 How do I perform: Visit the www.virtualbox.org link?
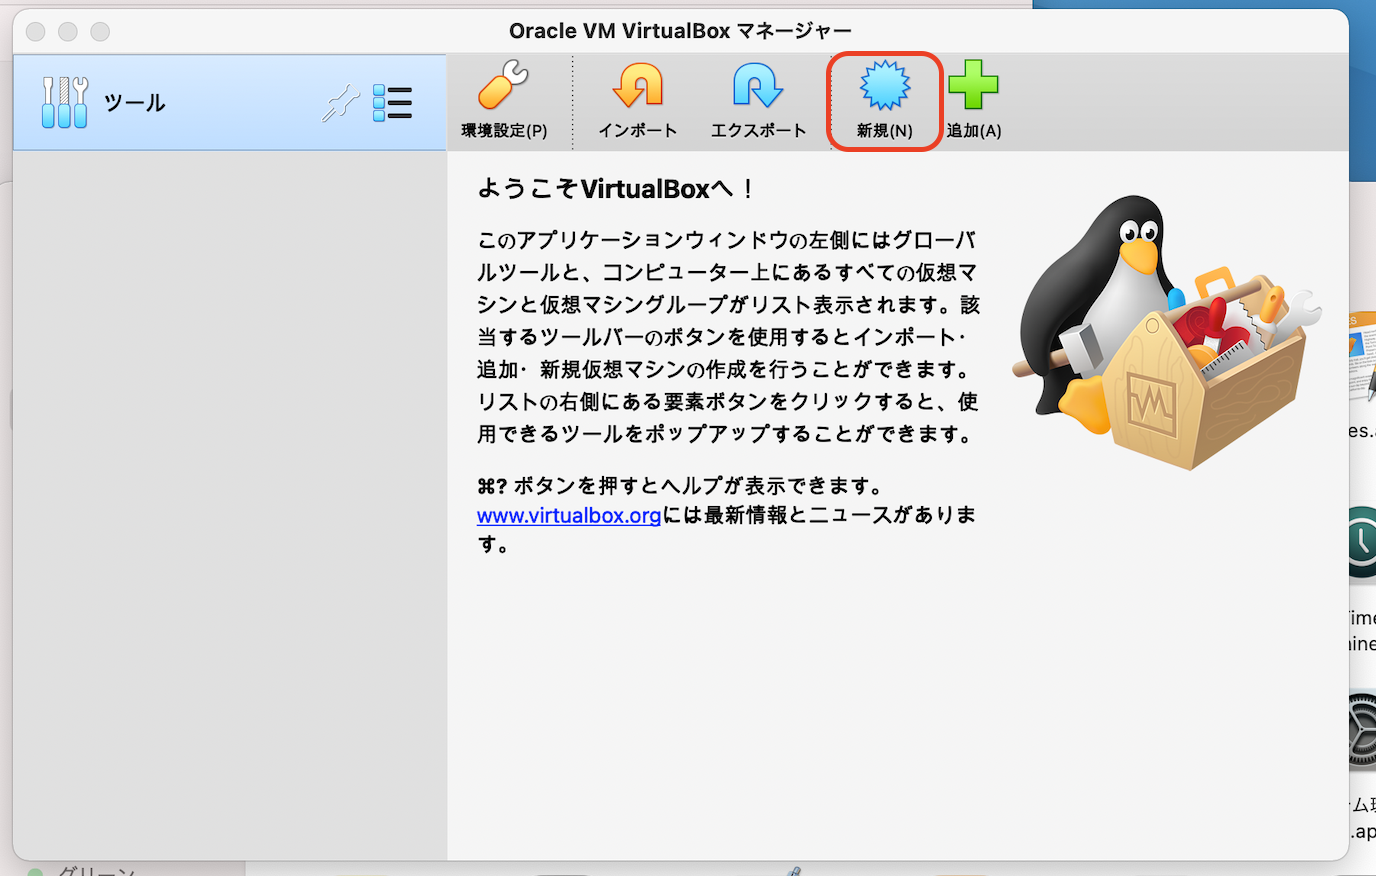[x=568, y=515]
